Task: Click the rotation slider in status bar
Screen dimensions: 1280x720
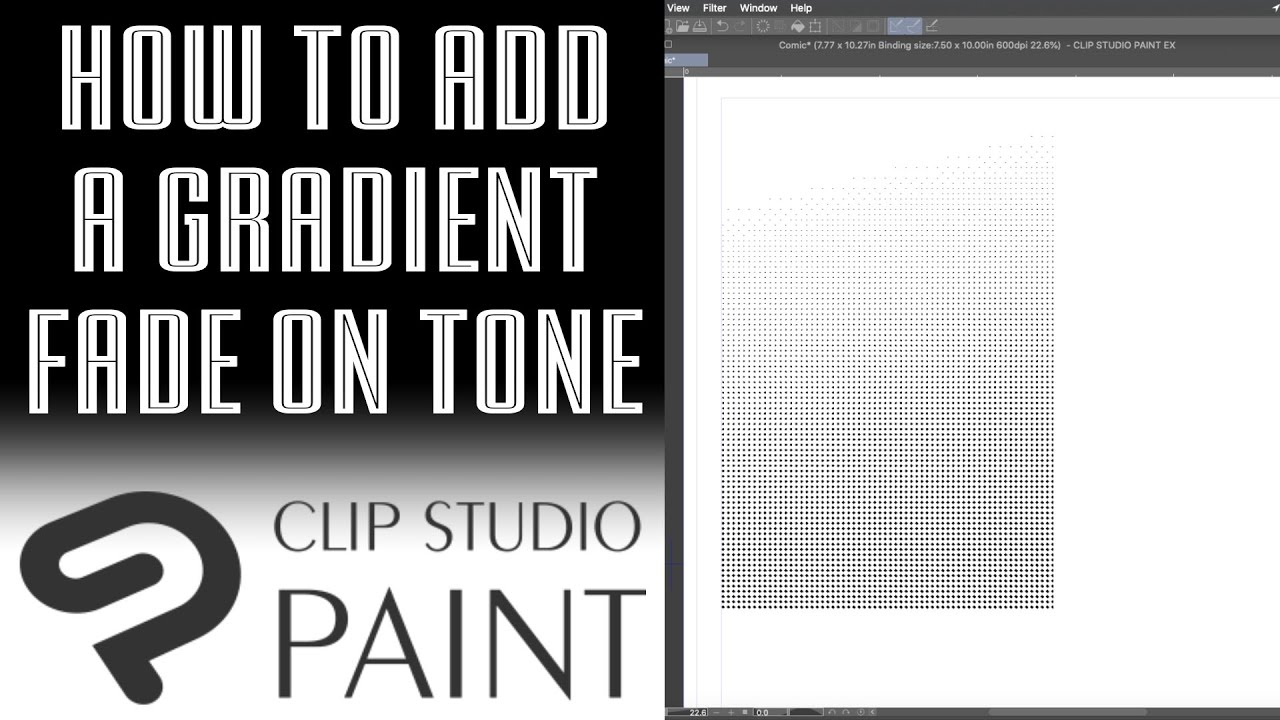Action: click(806, 712)
